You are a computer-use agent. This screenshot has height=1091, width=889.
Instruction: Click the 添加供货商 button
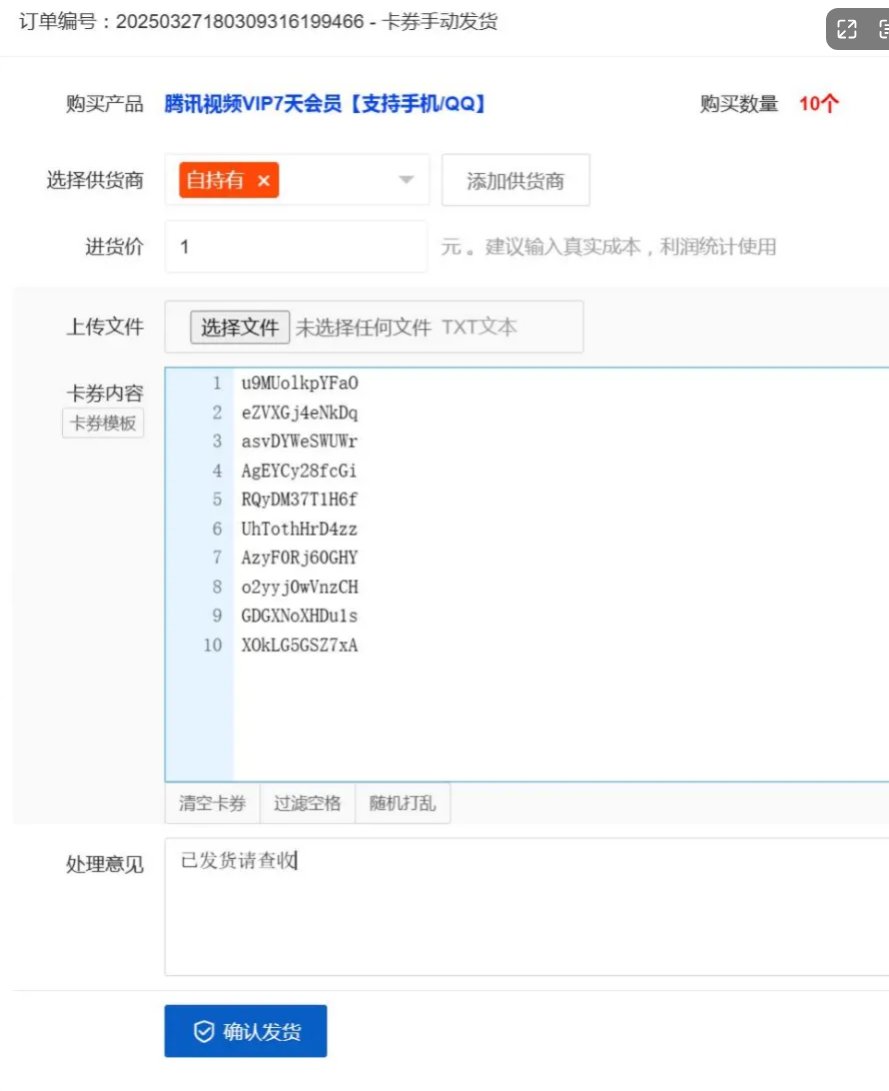click(x=515, y=180)
